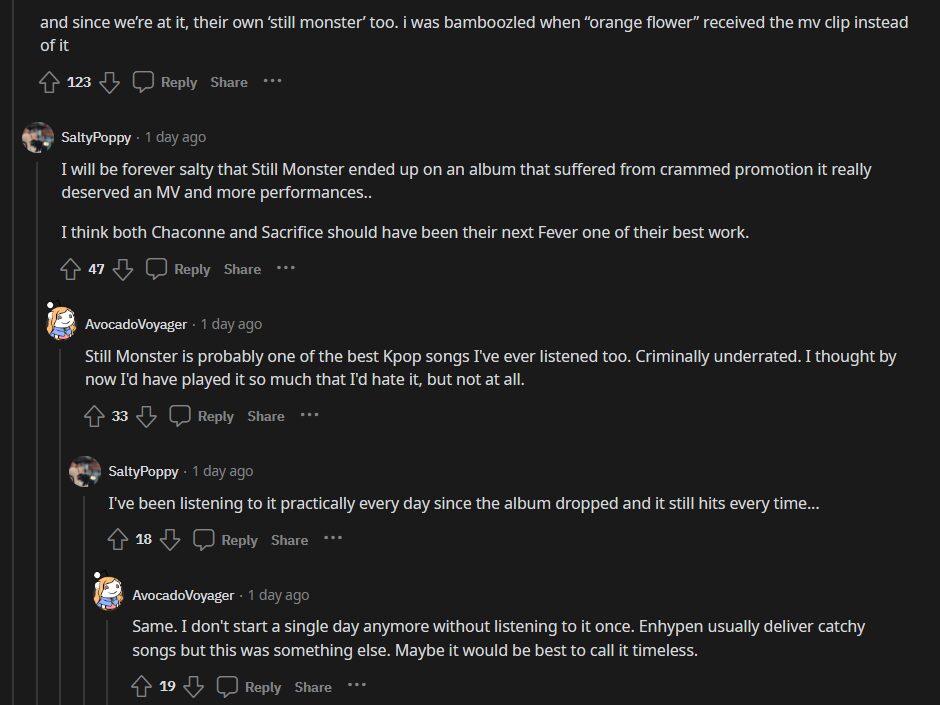
Task: Click AvocadoVoyager's avatar on the 'timeless' comment
Action: 109,593
